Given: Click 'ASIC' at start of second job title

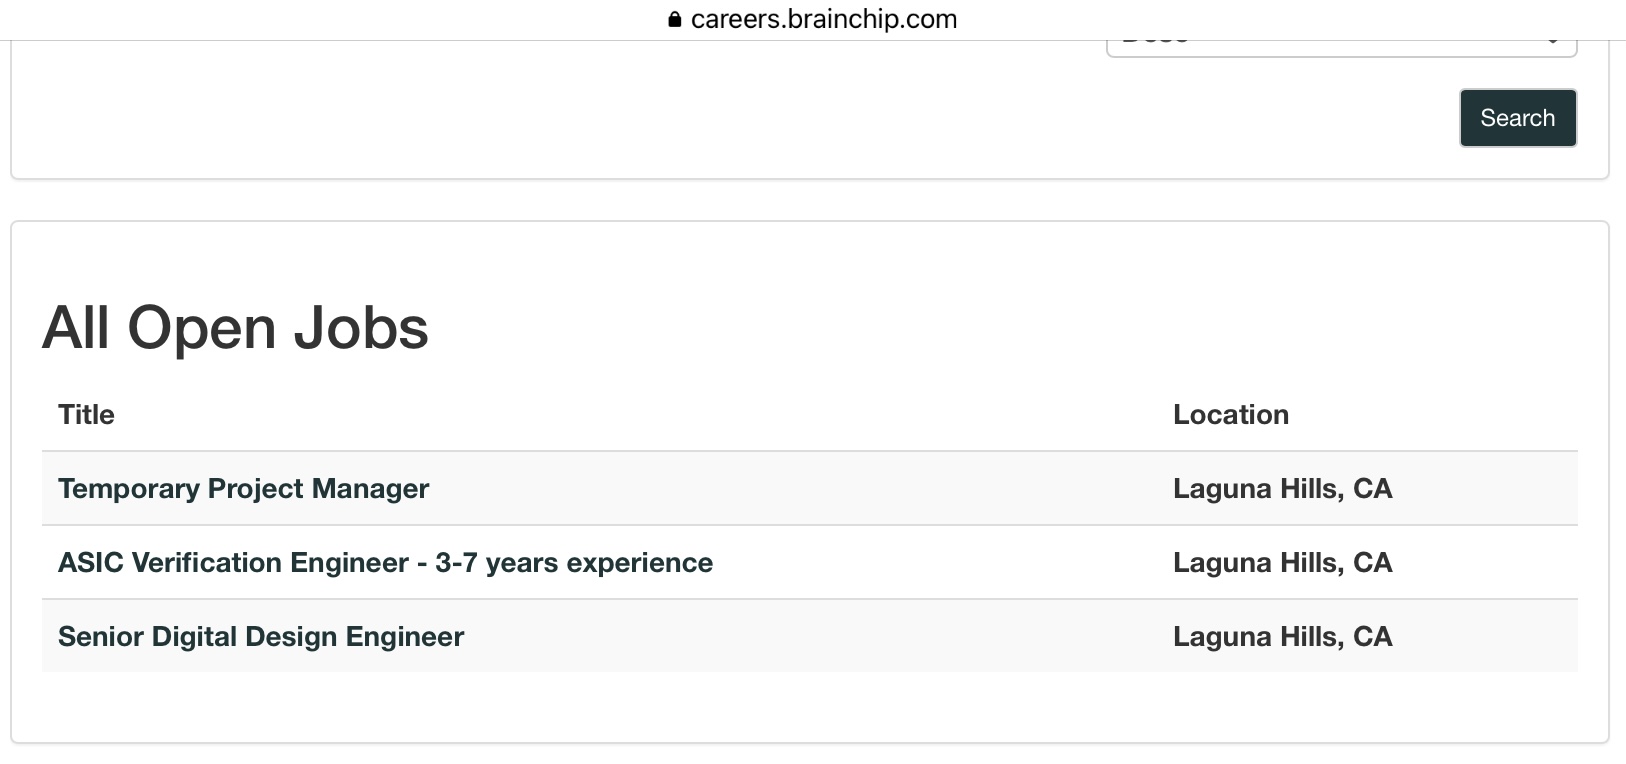Looking at the screenshot, I should click(x=90, y=563).
